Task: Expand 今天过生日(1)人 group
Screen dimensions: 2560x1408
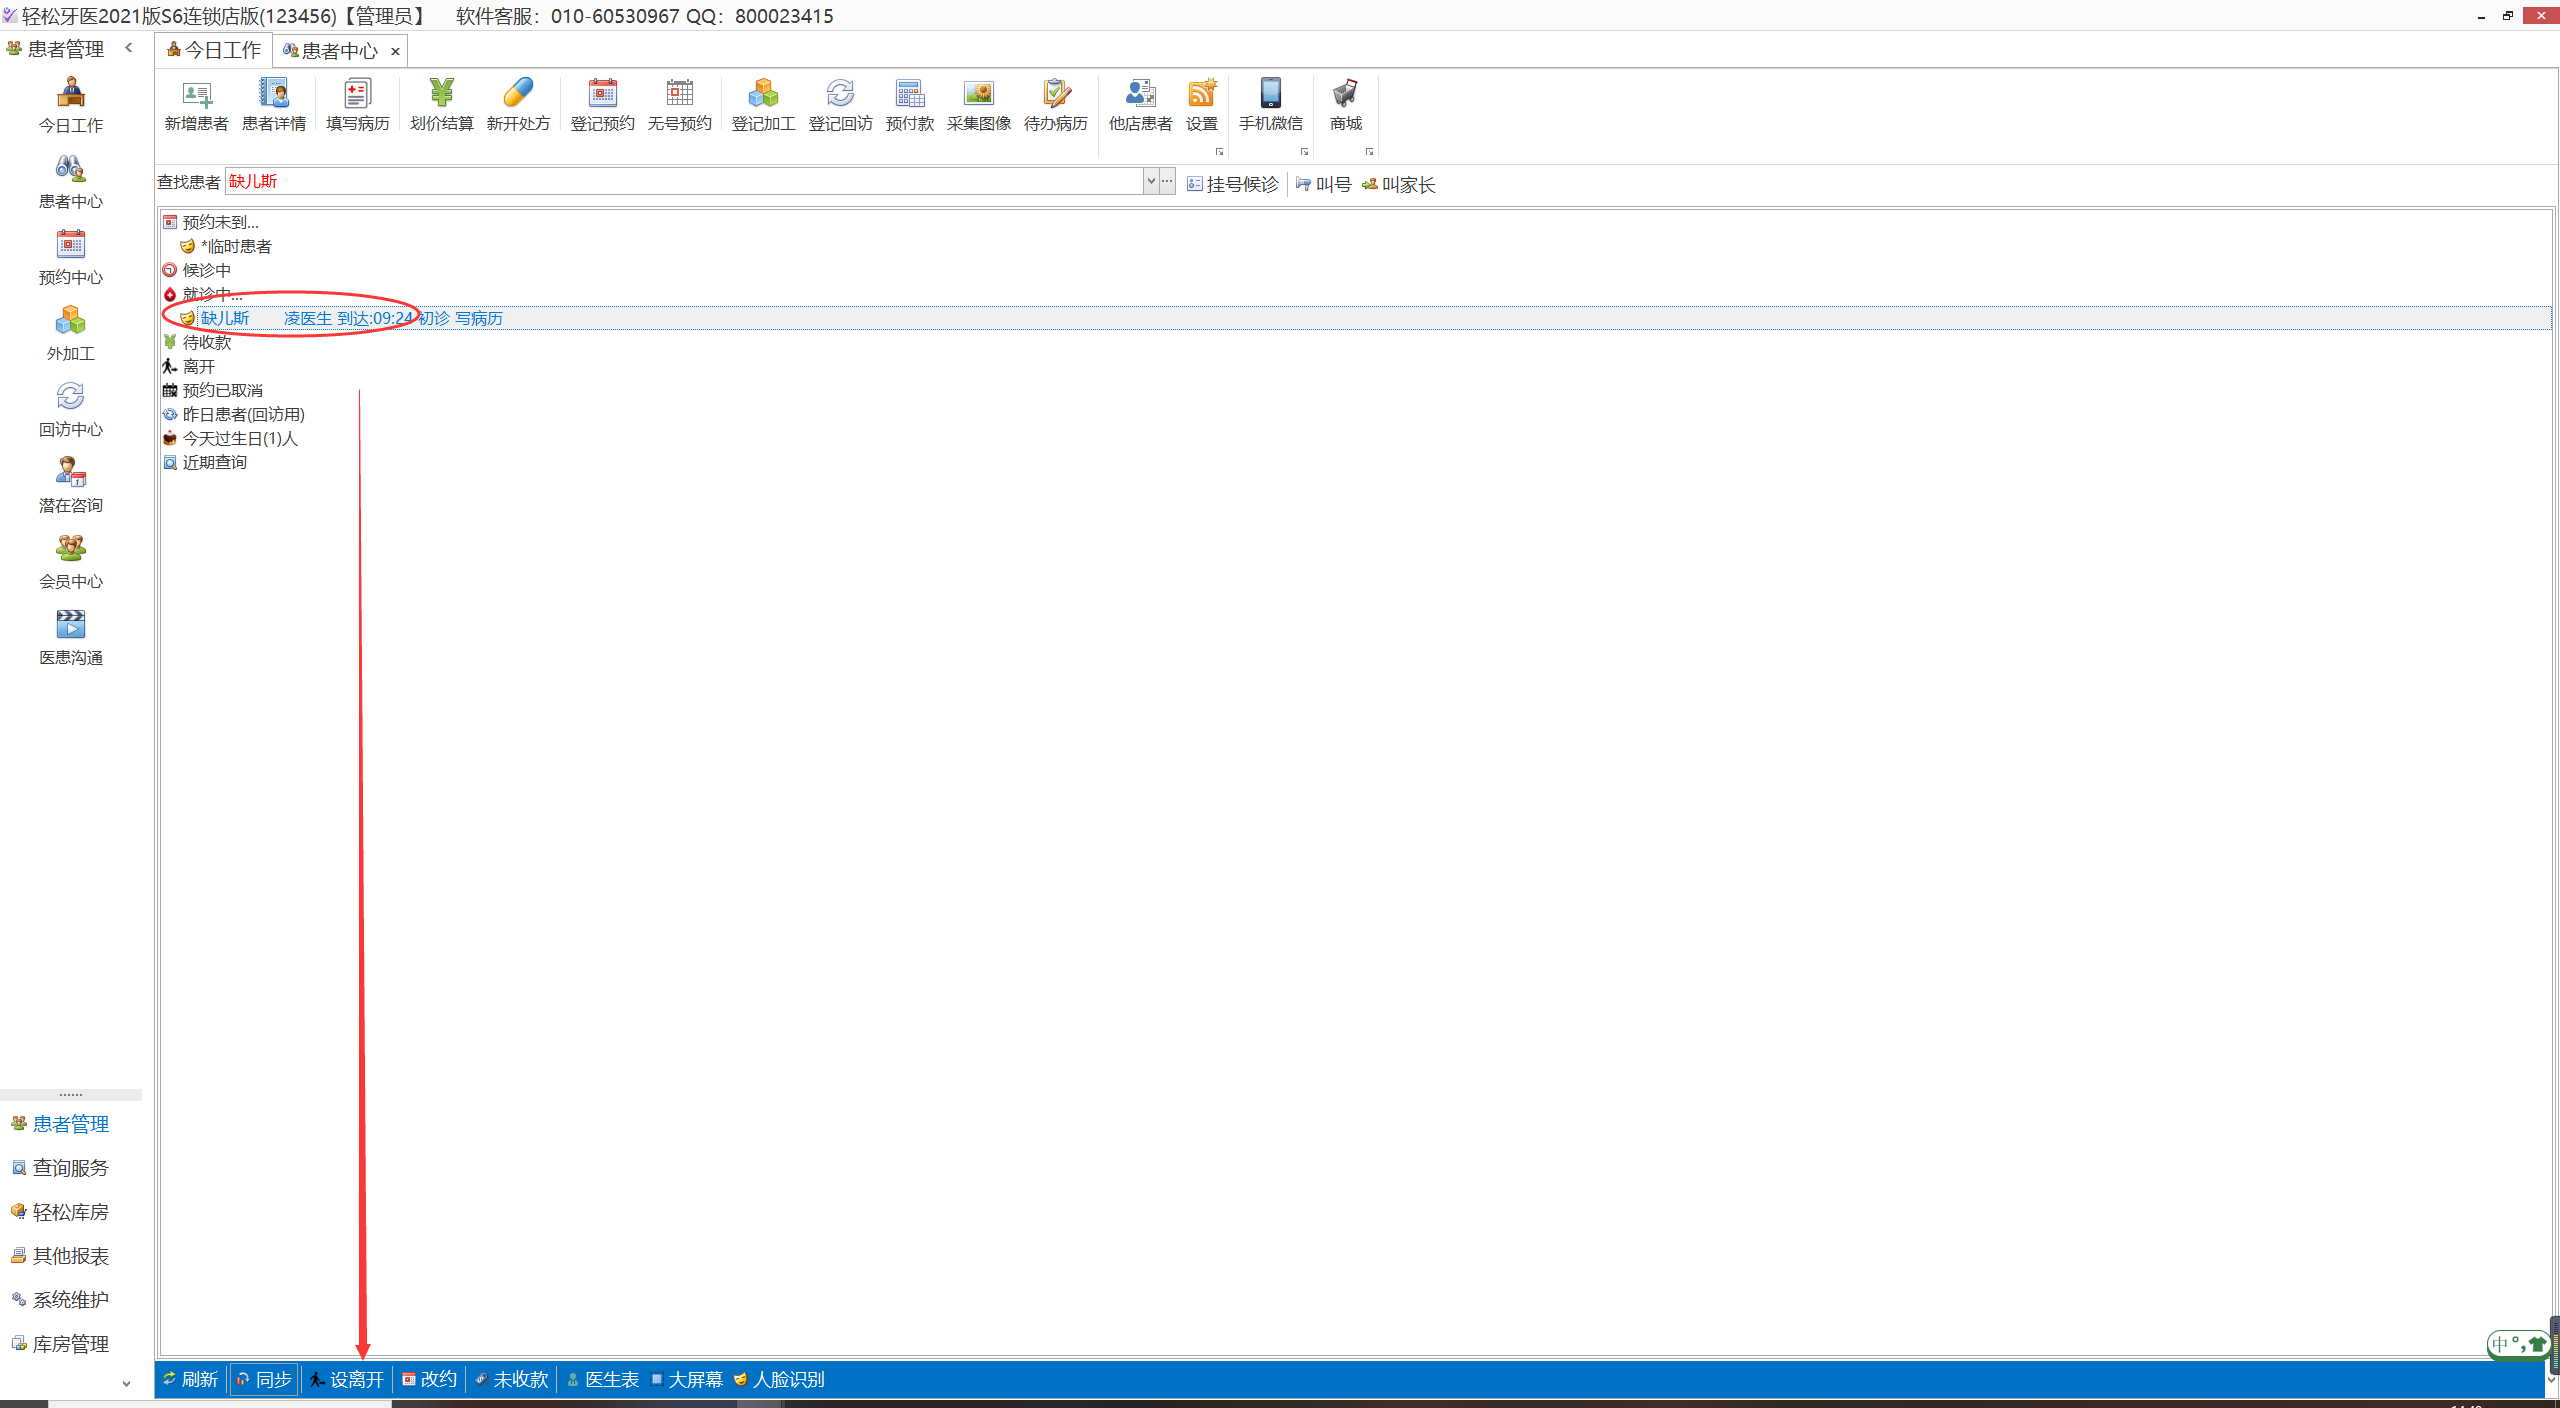Action: (231, 438)
